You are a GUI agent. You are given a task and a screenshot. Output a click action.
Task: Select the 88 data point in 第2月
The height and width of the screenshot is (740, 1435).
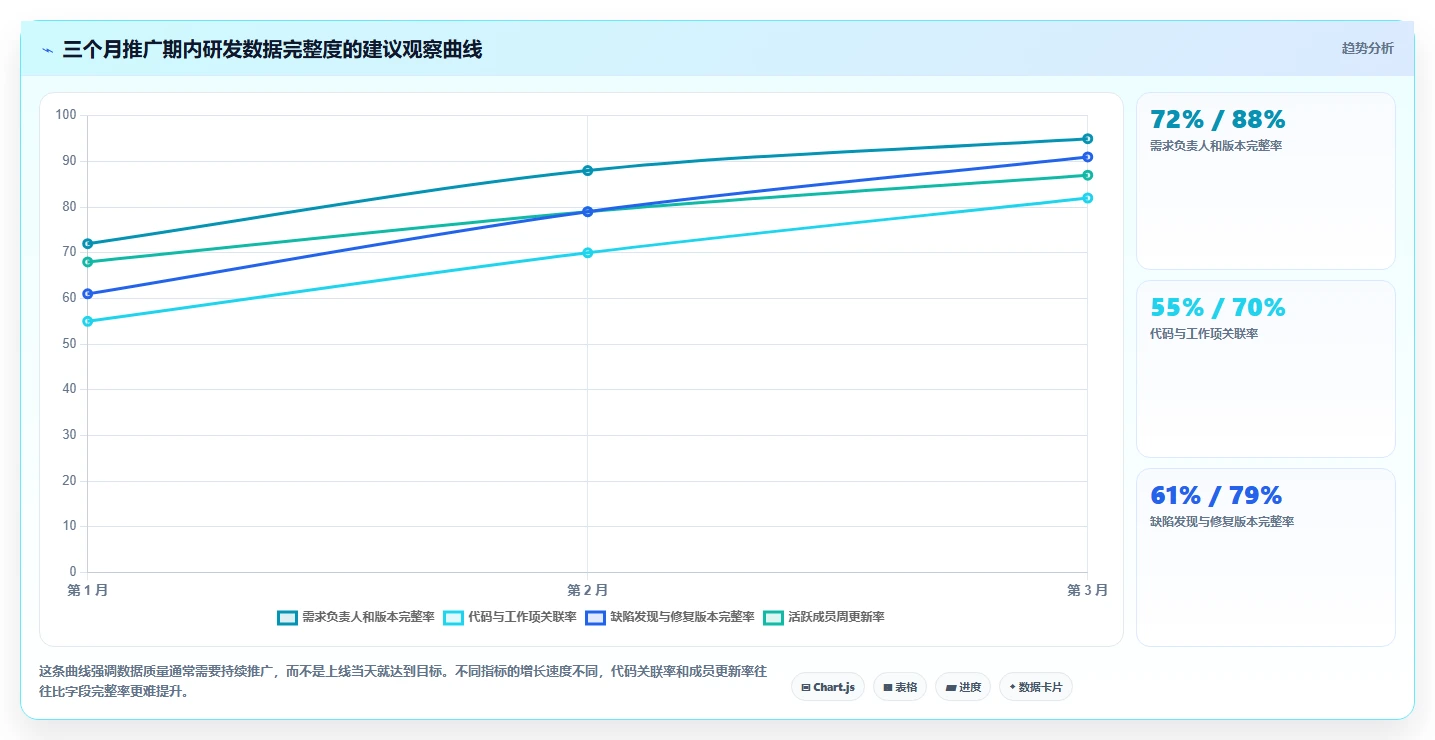click(588, 170)
